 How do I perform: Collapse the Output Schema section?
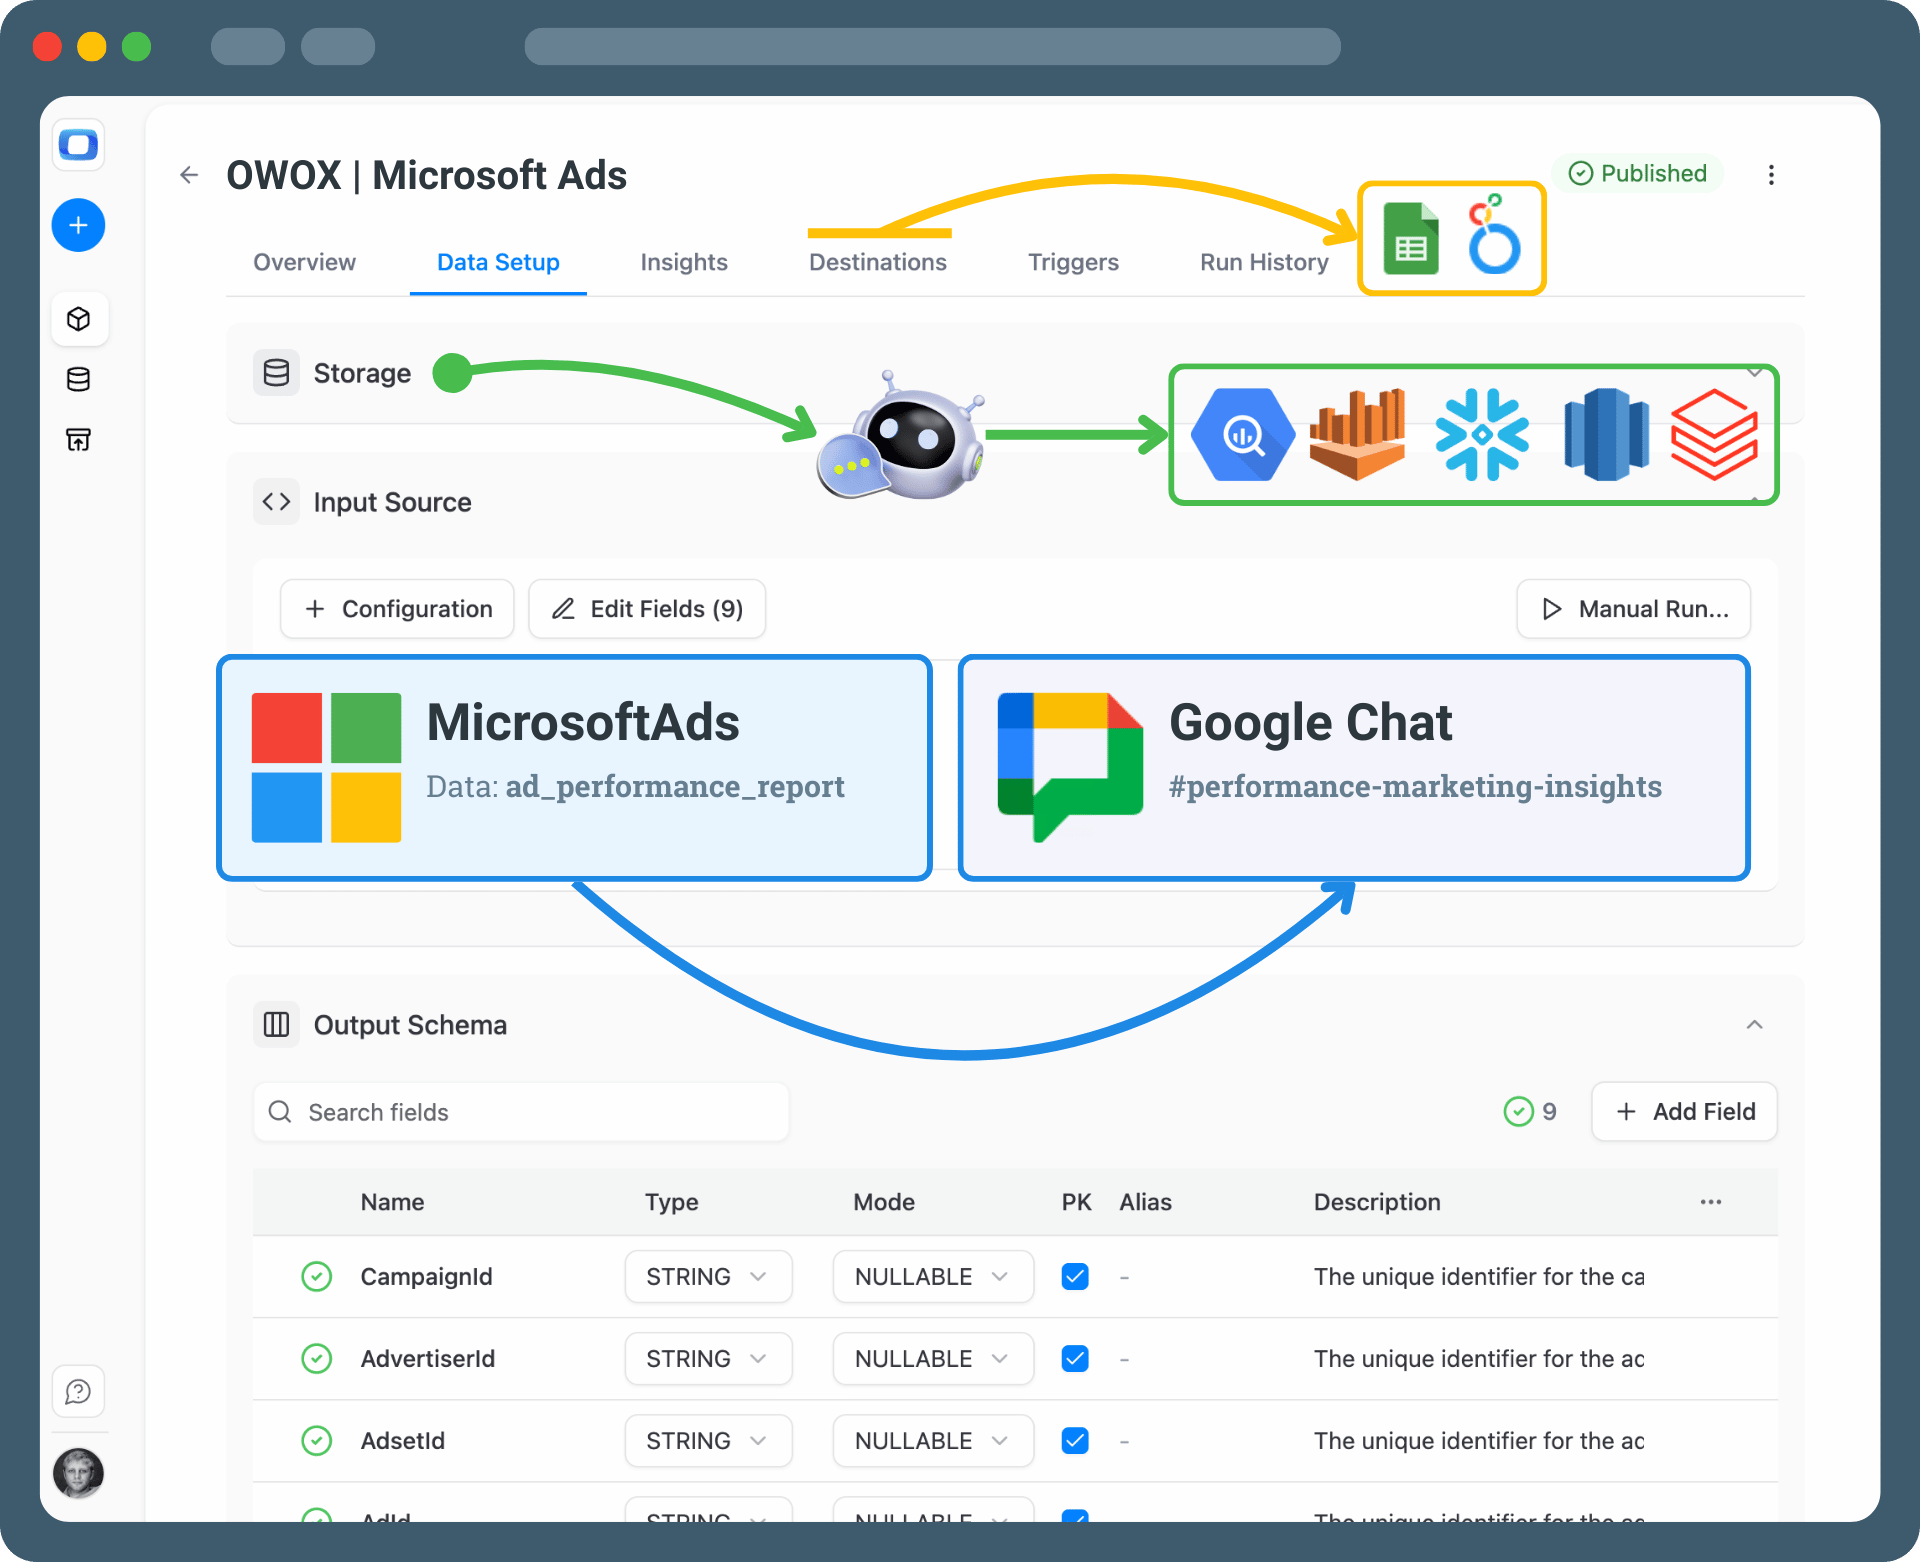1754,1025
